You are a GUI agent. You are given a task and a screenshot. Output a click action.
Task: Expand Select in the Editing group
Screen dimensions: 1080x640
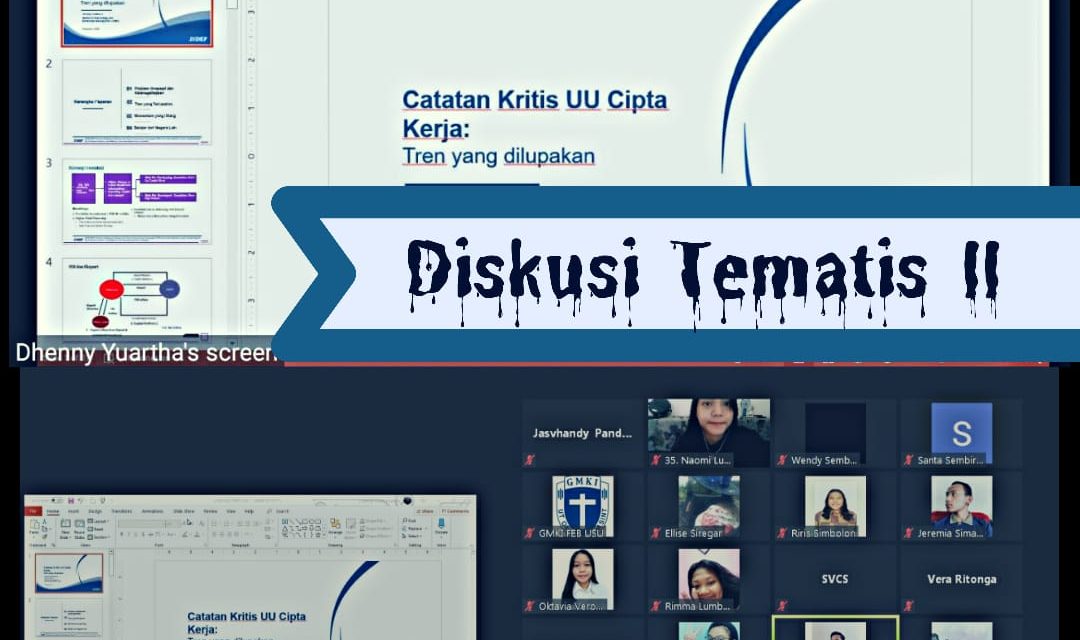tap(412, 536)
